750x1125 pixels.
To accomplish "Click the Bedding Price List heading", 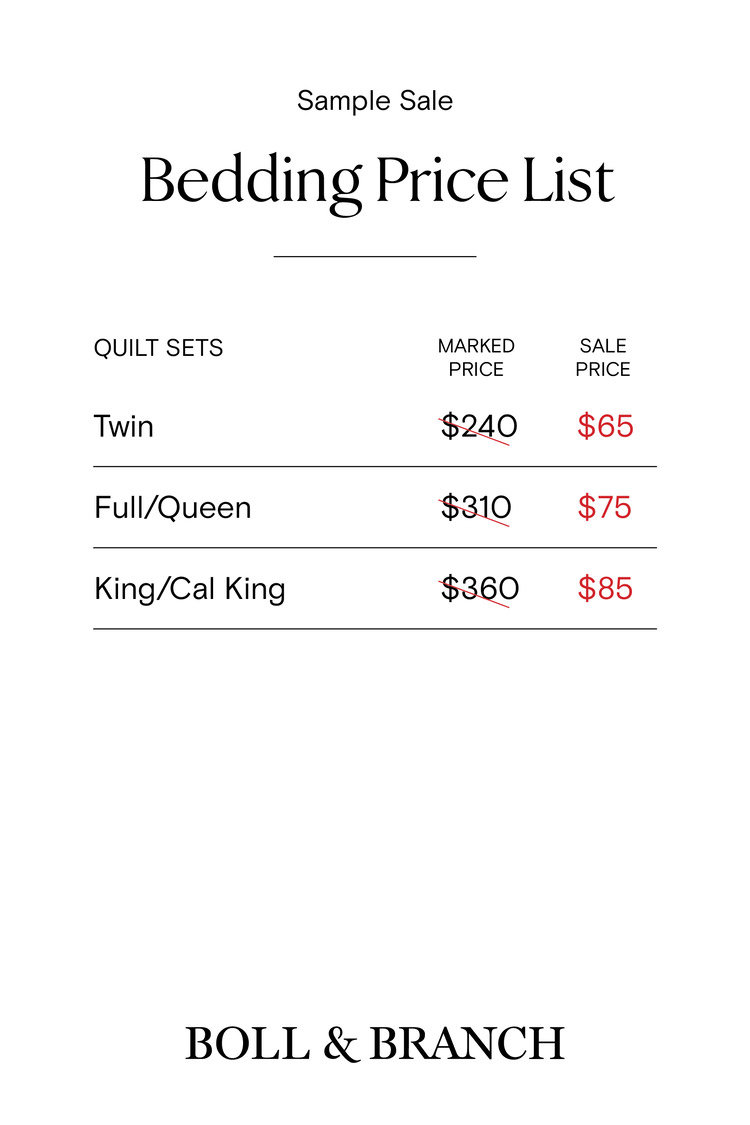I will click(x=376, y=181).
